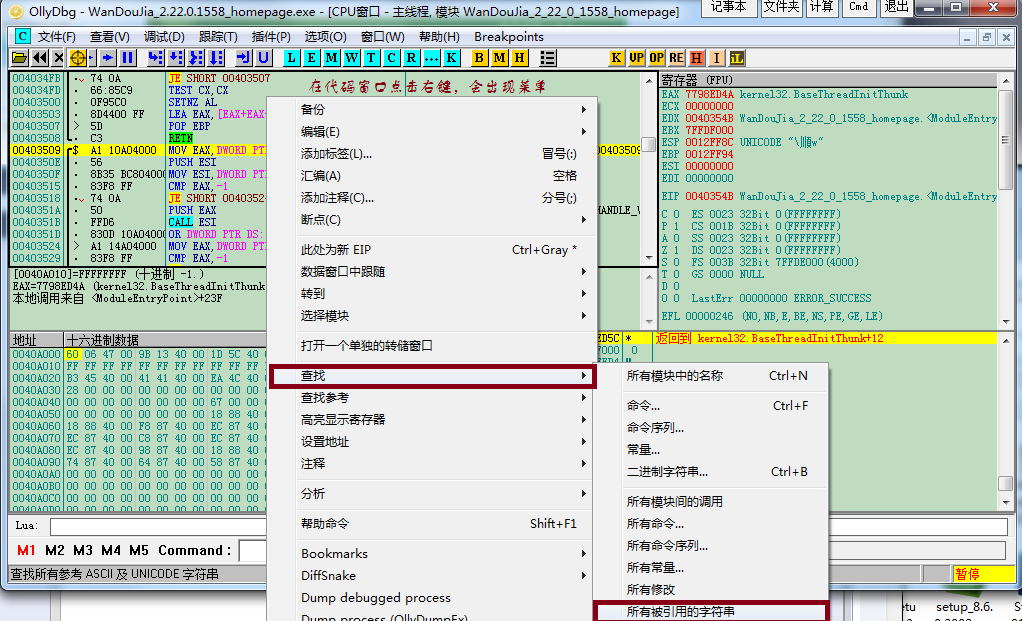Click the go to address arrow icon
Screen dimensions: 1022x621
pyautogui.click(x=243, y=58)
